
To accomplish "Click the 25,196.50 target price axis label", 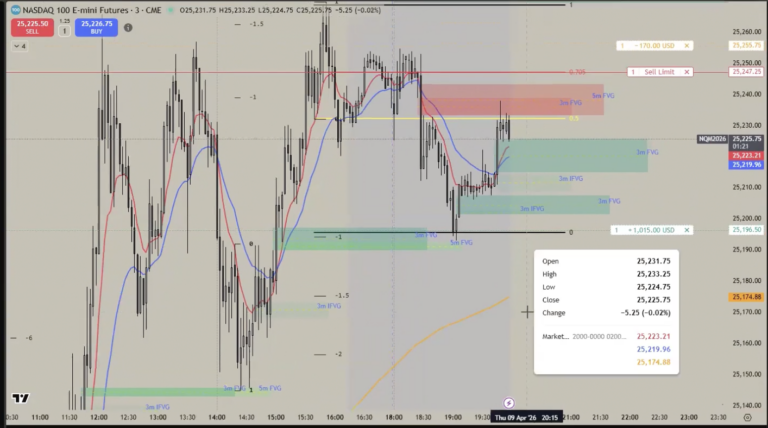I will tap(746, 230).
